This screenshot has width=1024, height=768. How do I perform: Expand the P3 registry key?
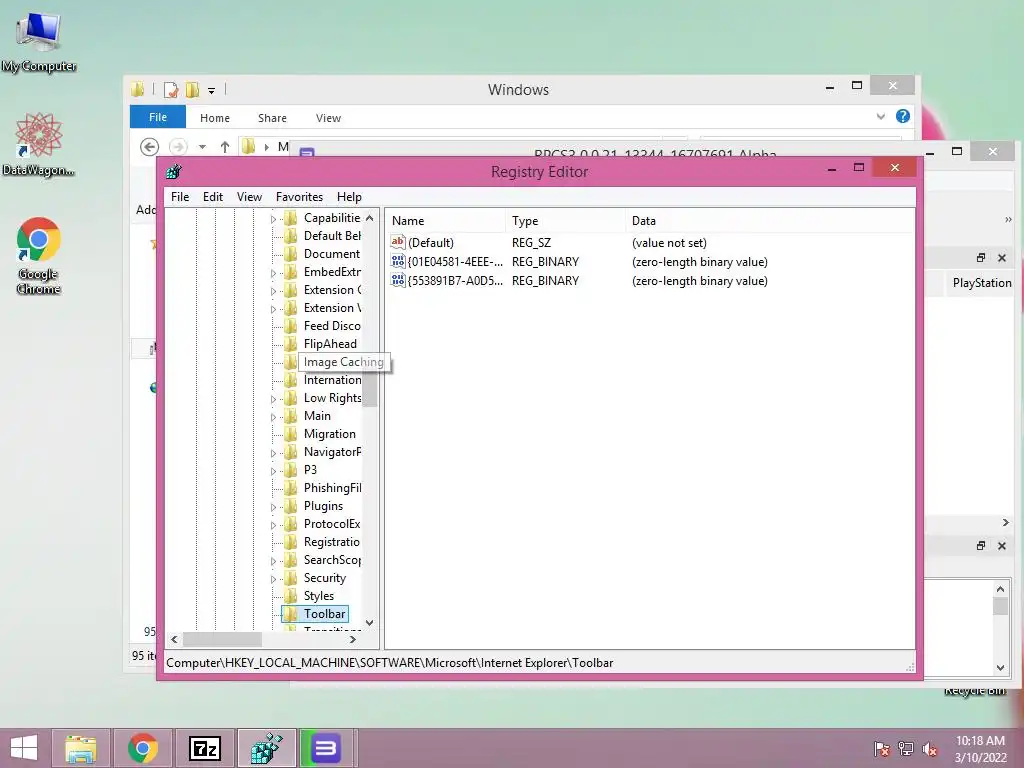tap(274, 470)
